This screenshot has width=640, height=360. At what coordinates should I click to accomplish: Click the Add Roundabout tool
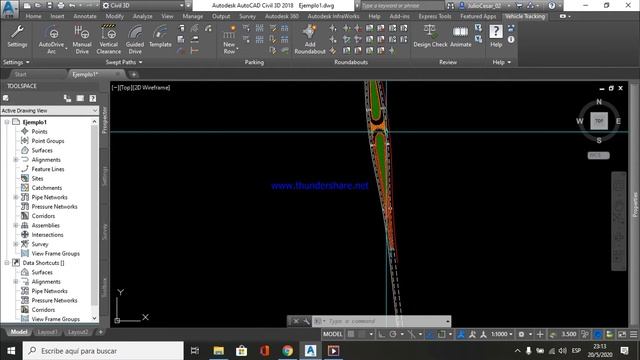click(310, 39)
